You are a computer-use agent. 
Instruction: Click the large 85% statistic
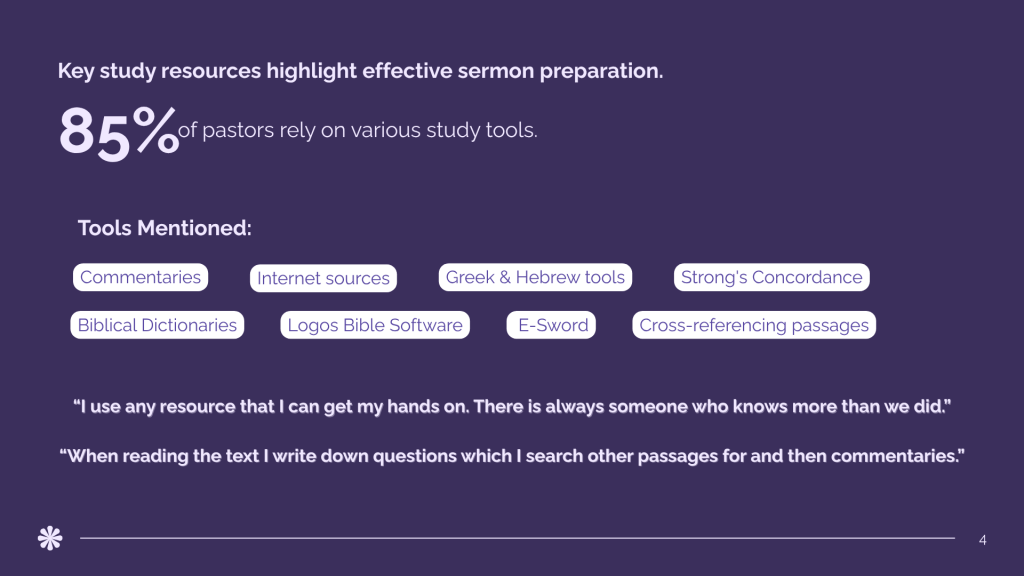coord(117,133)
